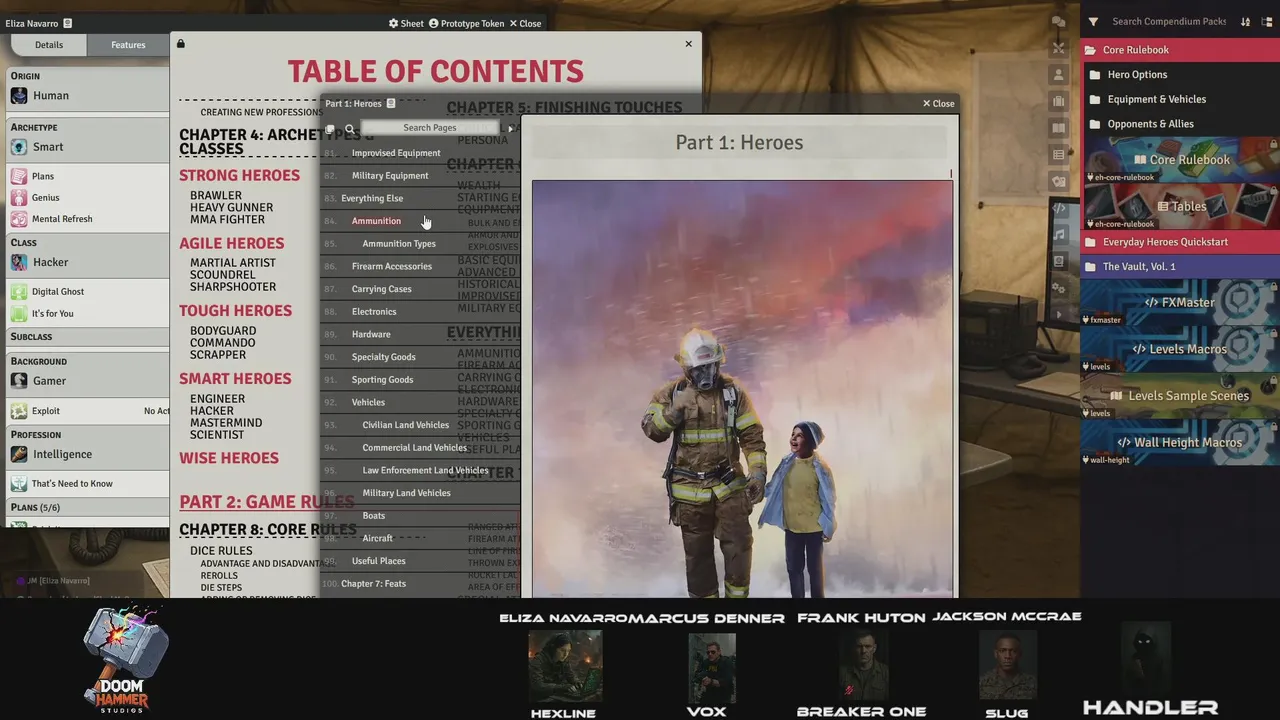Open the Ammunition Types page
Image resolution: width=1280 pixels, height=720 pixels.
(399, 244)
